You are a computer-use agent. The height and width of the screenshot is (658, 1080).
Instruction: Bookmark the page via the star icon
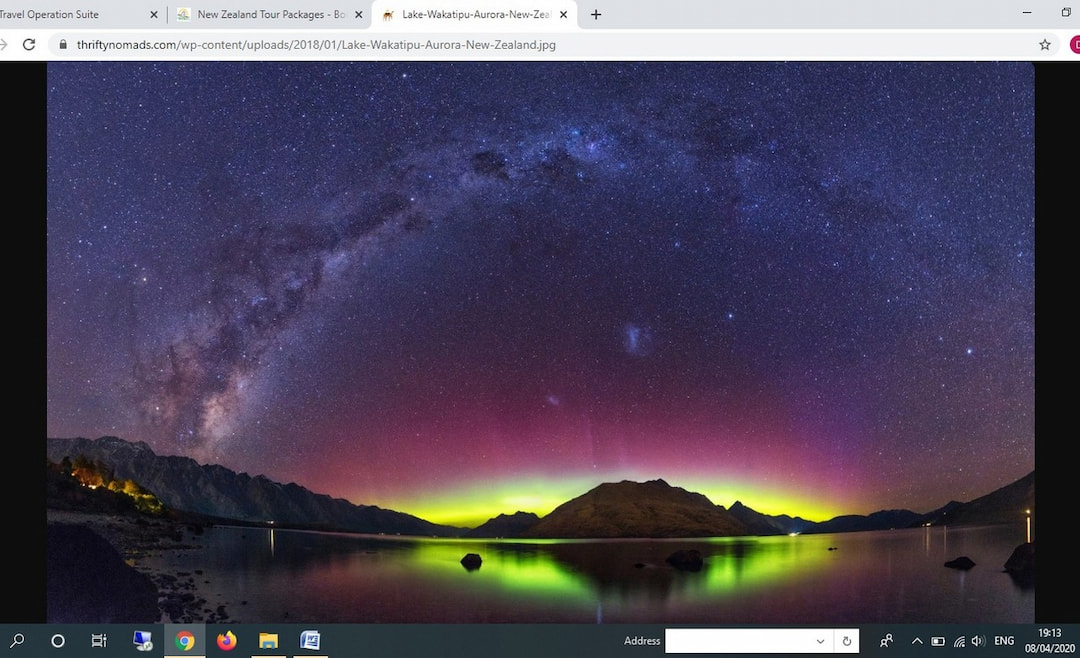point(1044,45)
